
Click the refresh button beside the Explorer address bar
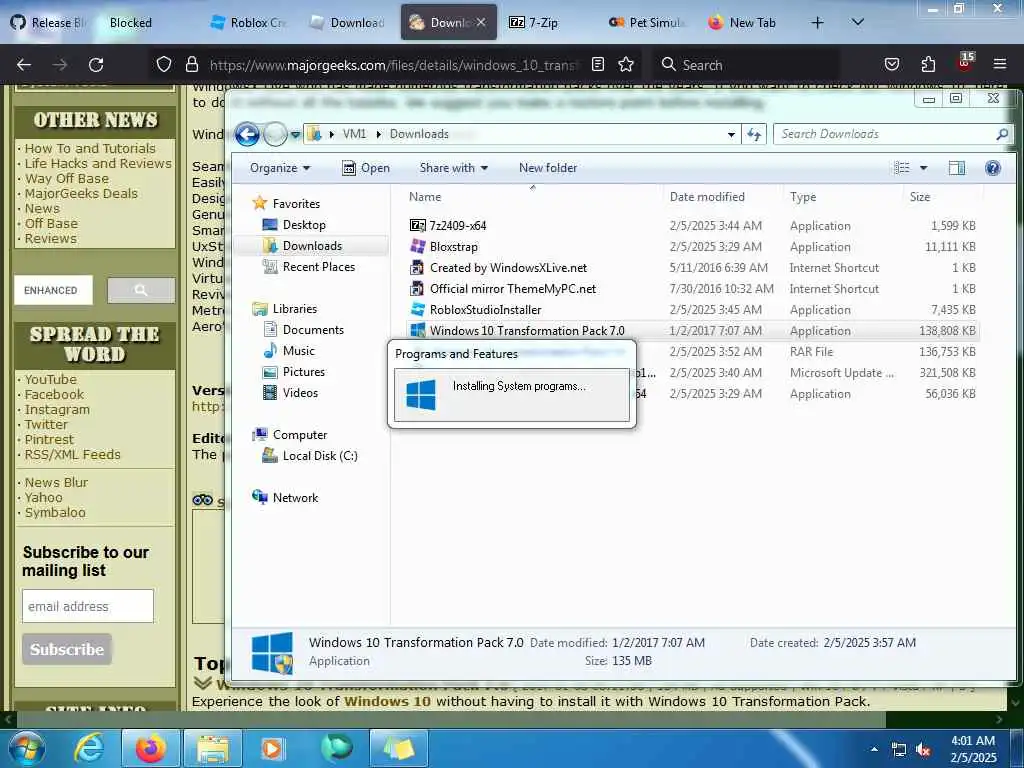pyautogui.click(x=754, y=134)
